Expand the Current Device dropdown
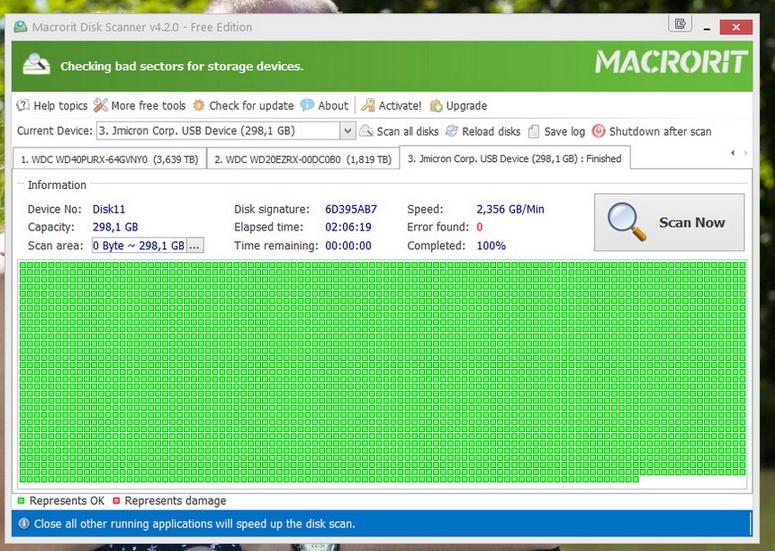Screen dimensions: 775x551 point(347,131)
